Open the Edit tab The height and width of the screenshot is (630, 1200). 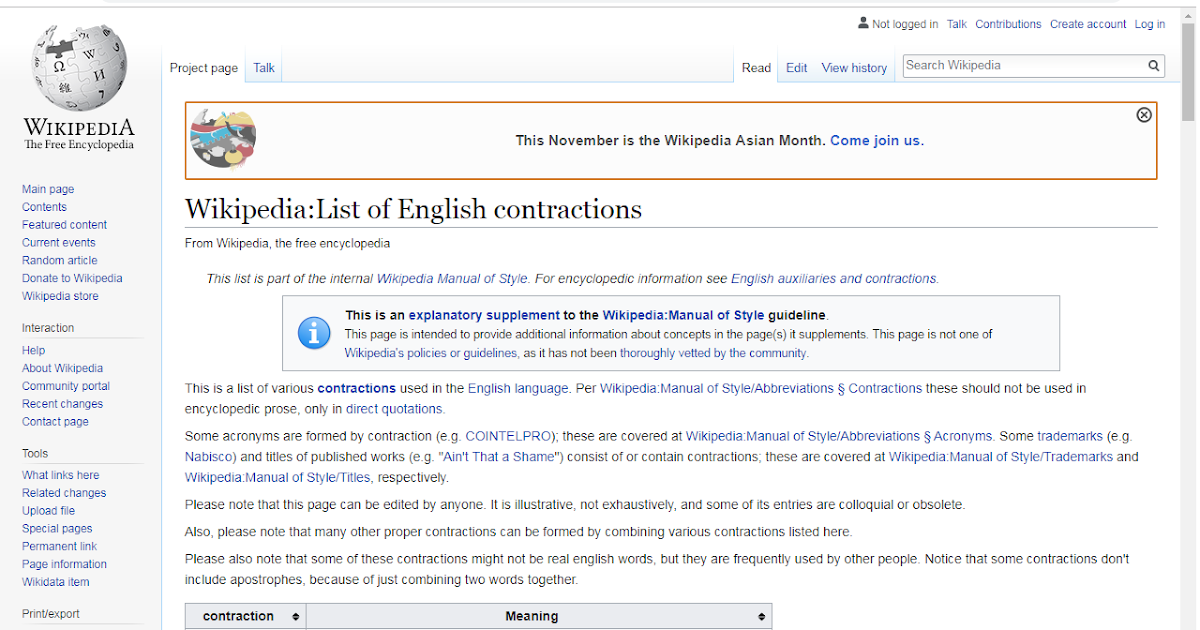point(796,68)
